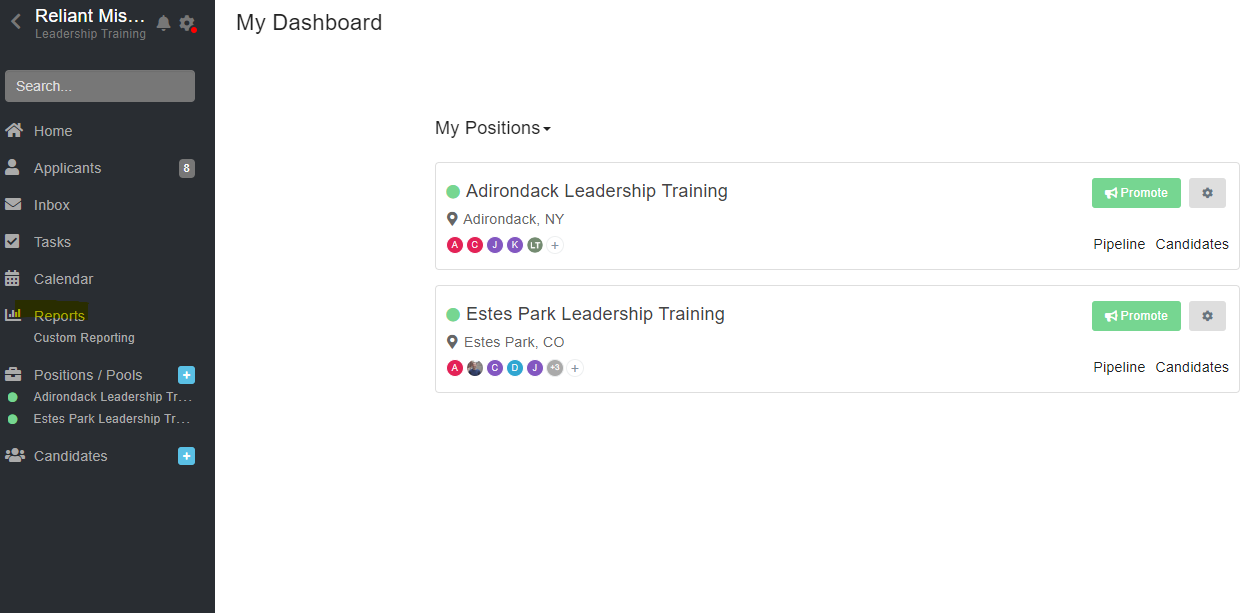Open Custom Reporting sub-item
The height and width of the screenshot is (613, 1260).
pyautogui.click(x=84, y=338)
